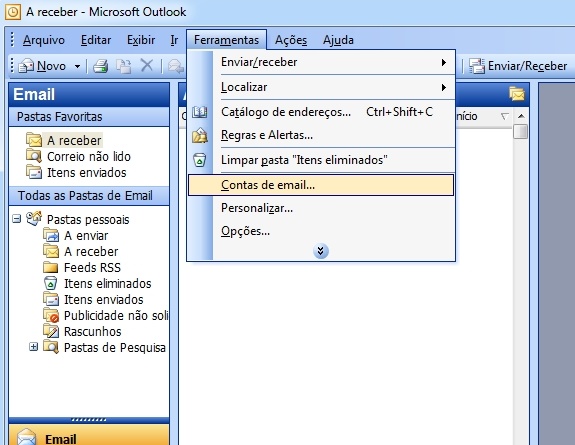
Task: Open the Arquivo menu
Action: (x=44, y=40)
